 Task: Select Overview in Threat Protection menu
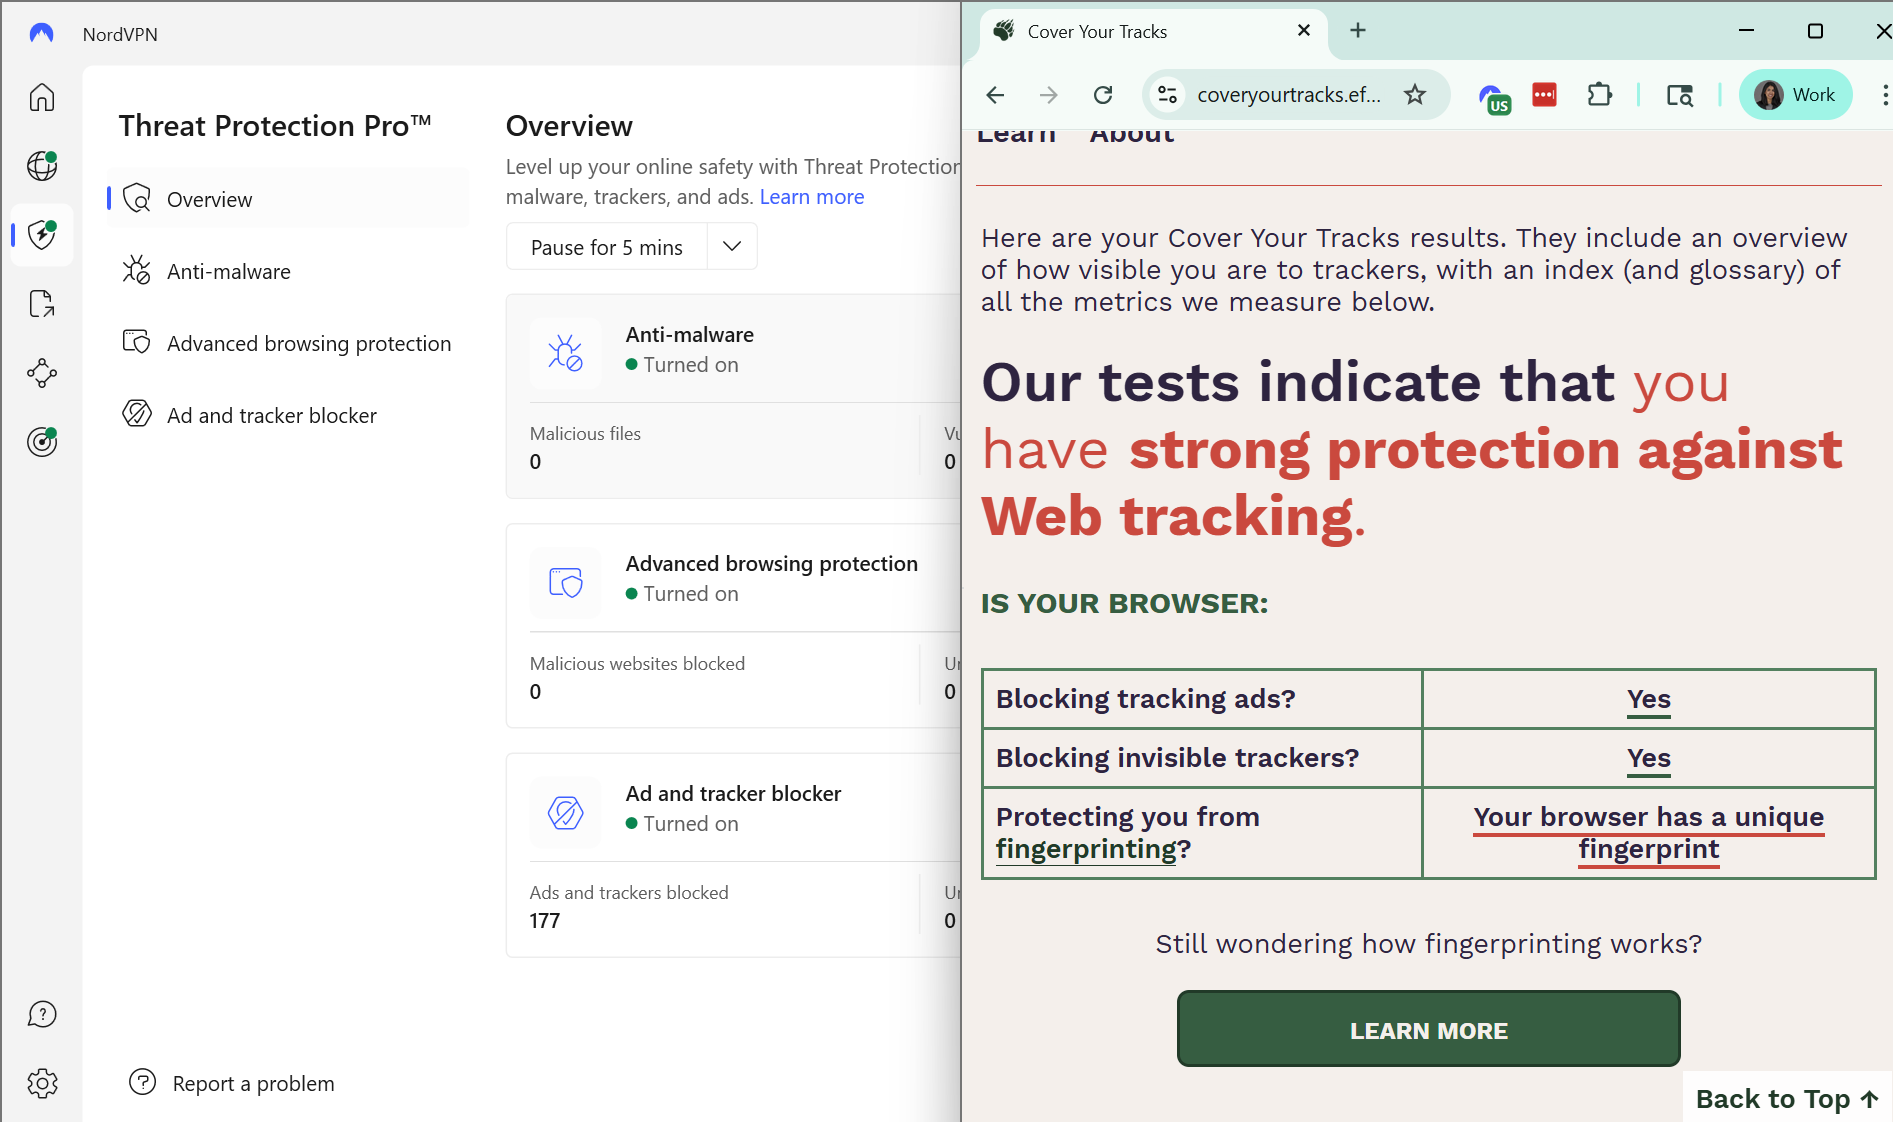click(x=288, y=199)
